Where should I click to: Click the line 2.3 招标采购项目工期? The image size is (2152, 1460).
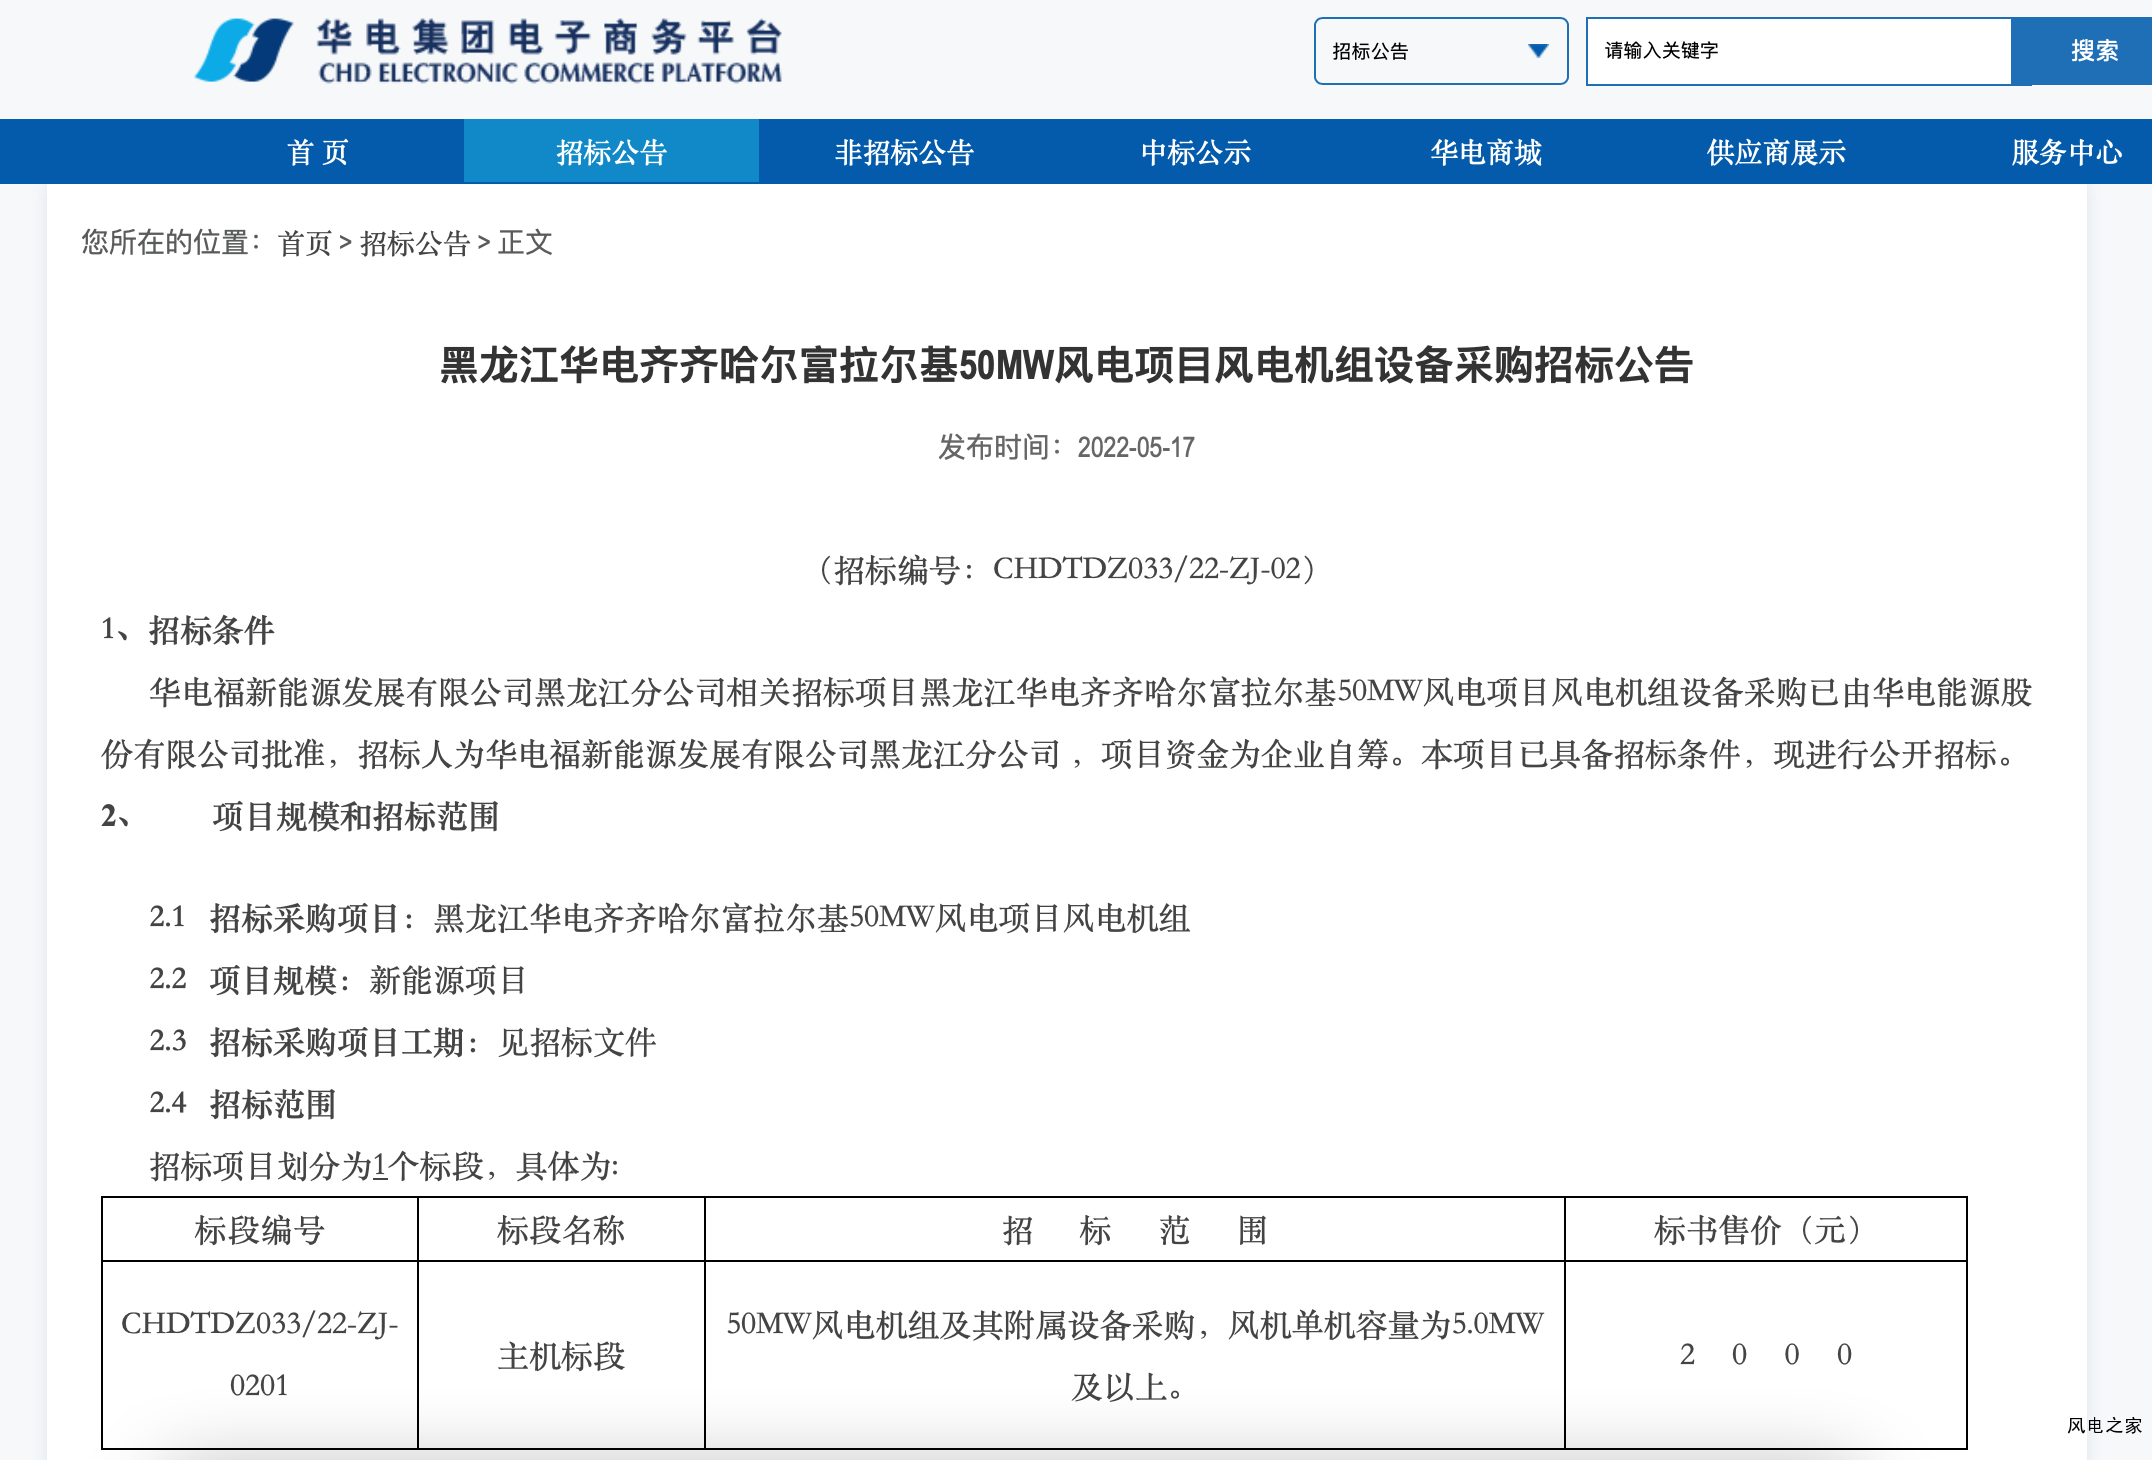tap(402, 1042)
